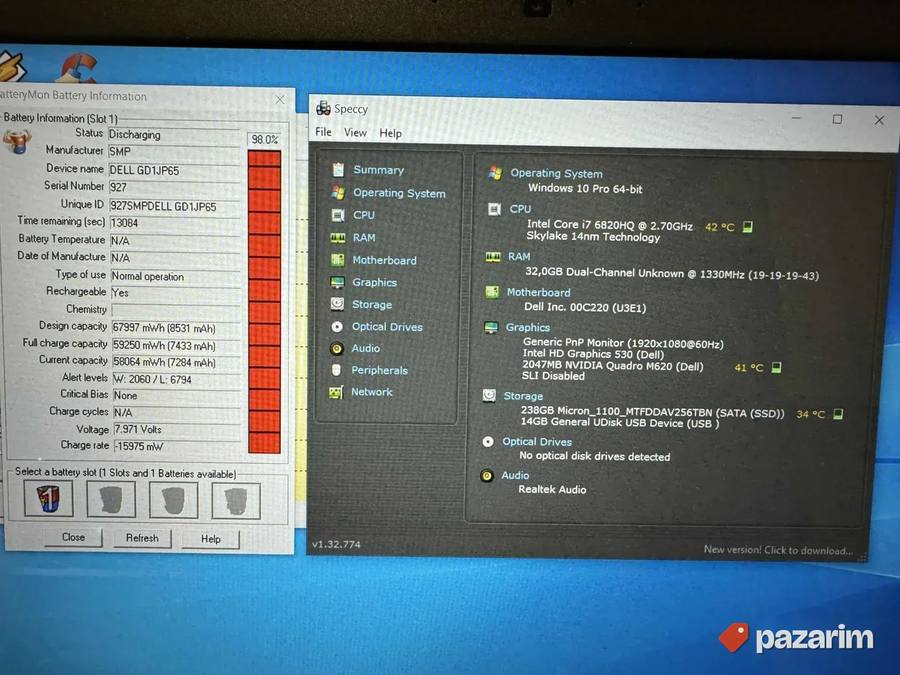
Task: Click the 98.0% battery percentage readout
Action: (264, 139)
